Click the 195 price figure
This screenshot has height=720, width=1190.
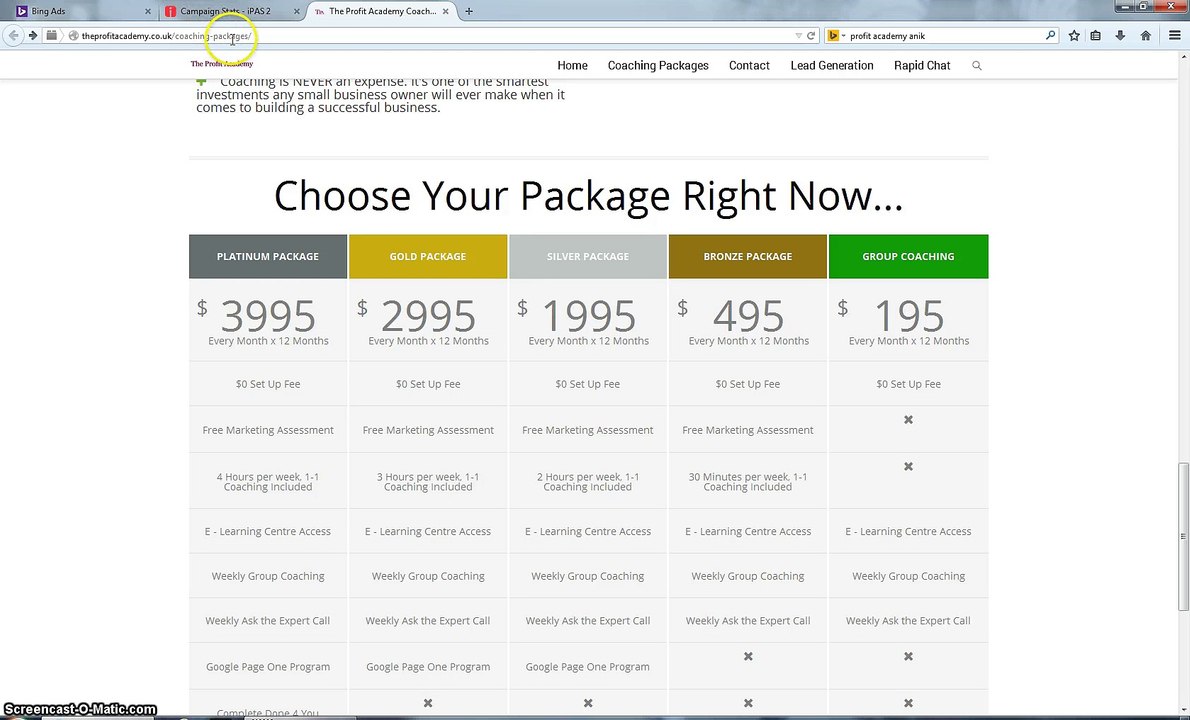coord(909,316)
